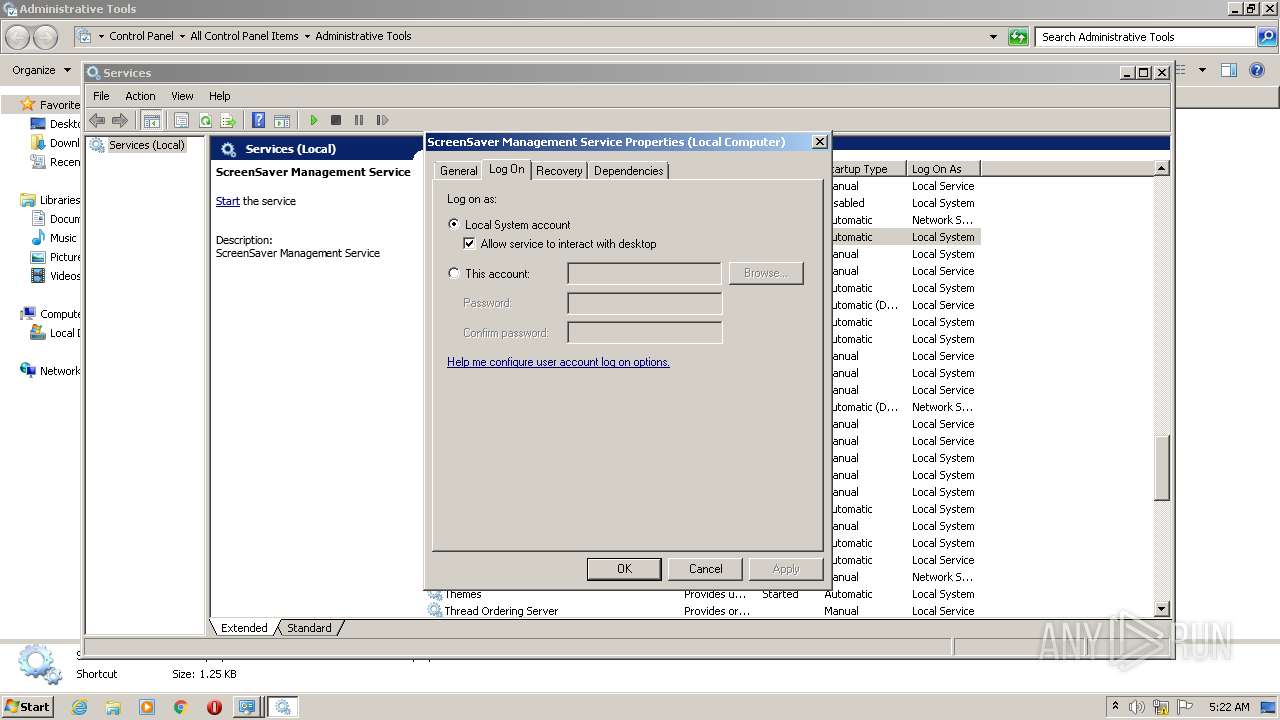
Task: Open the Help menu in Services
Action: pos(219,96)
